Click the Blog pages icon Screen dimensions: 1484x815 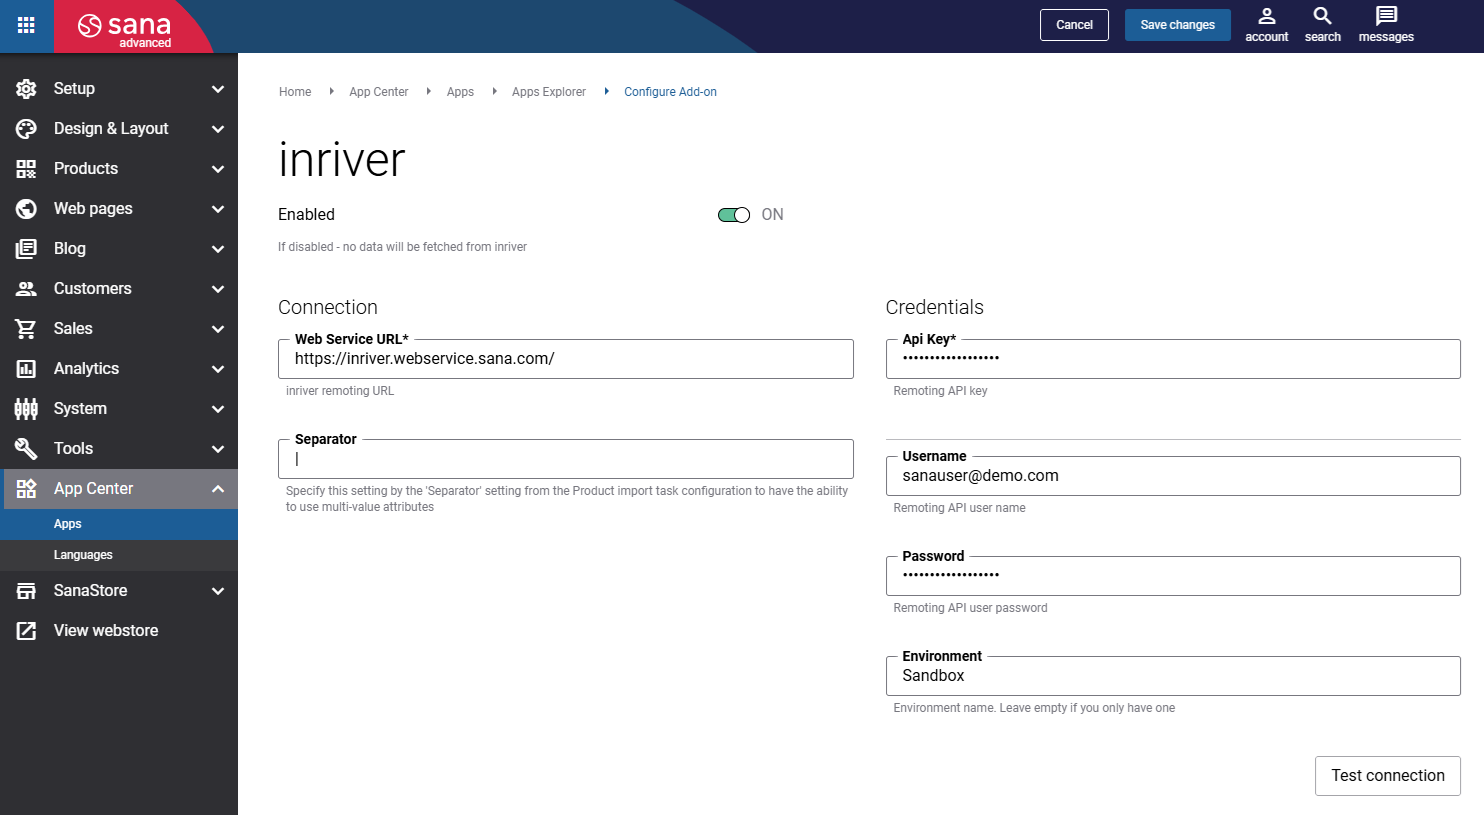point(26,249)
